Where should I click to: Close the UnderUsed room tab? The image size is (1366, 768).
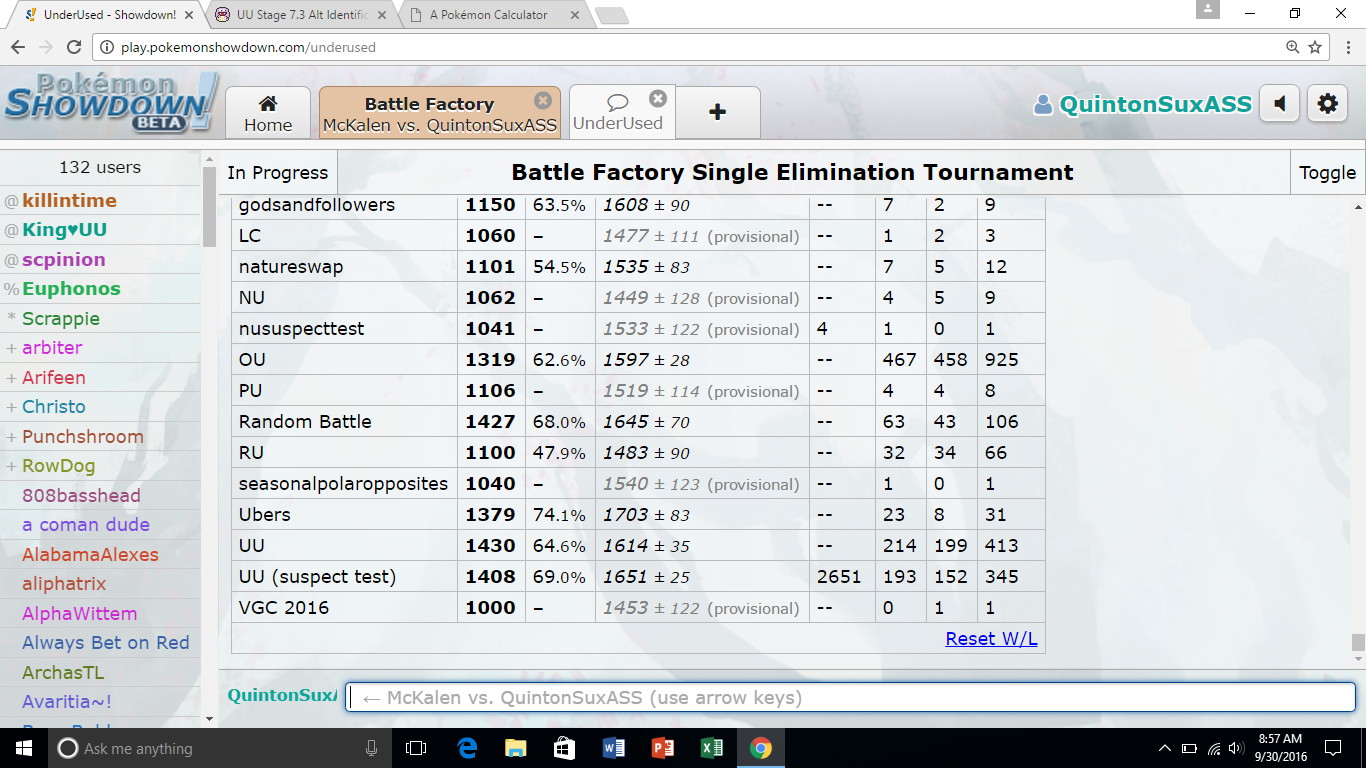(658, 98)
